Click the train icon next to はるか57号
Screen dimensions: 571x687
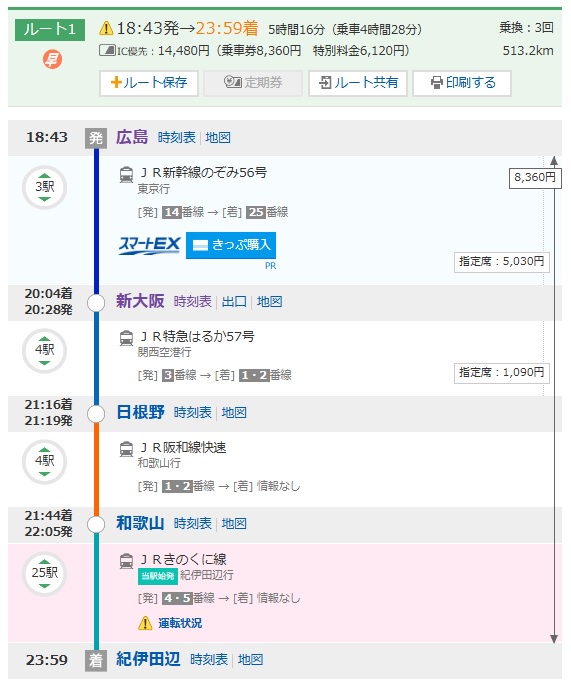click(x=126, y=339)
